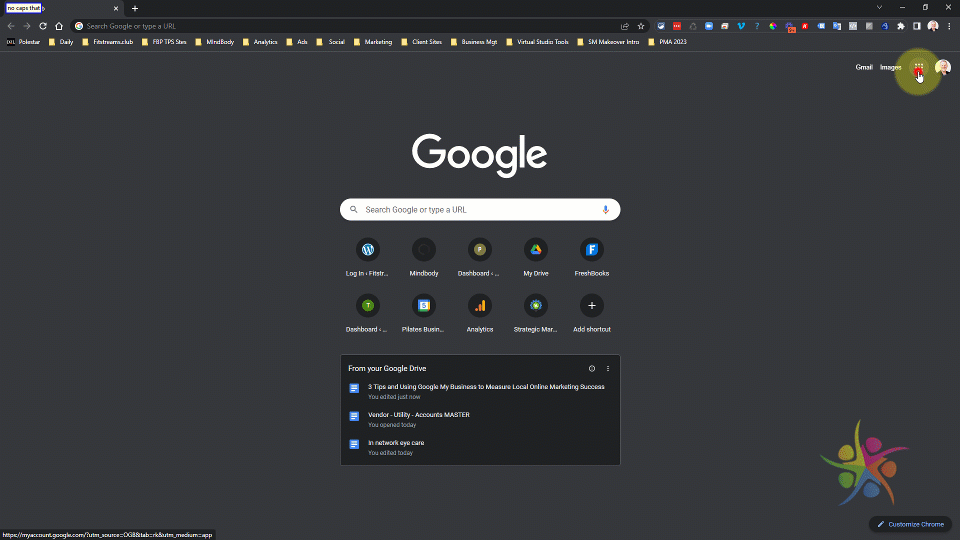Reload the current page
Viewport: 960px width, 540px height.
(43, 26)
